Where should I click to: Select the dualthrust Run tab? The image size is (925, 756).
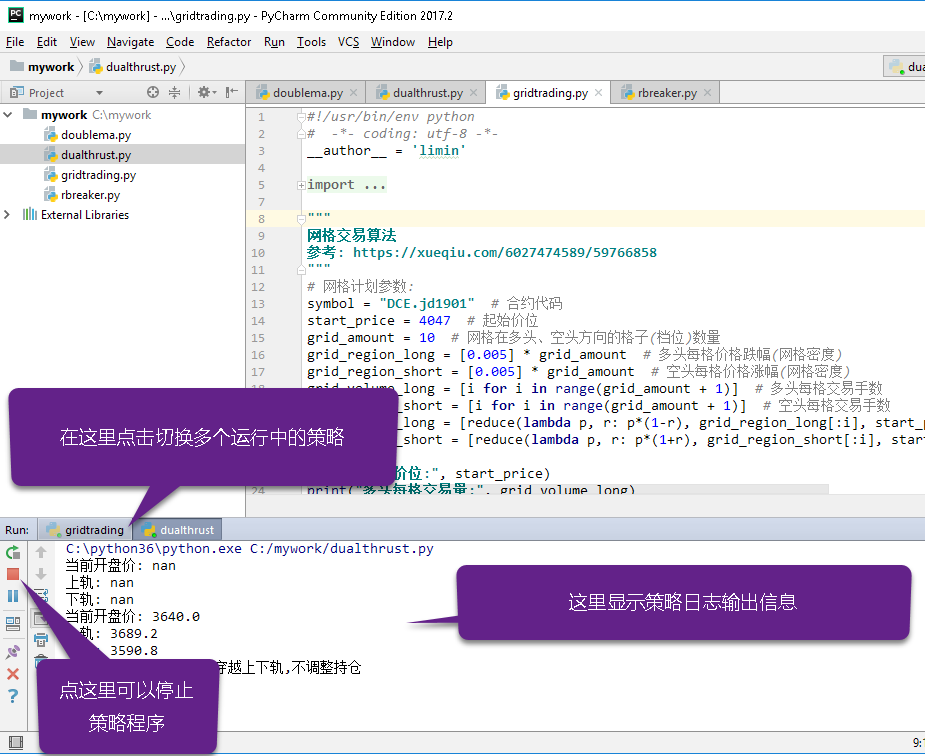tap(179, 530)
